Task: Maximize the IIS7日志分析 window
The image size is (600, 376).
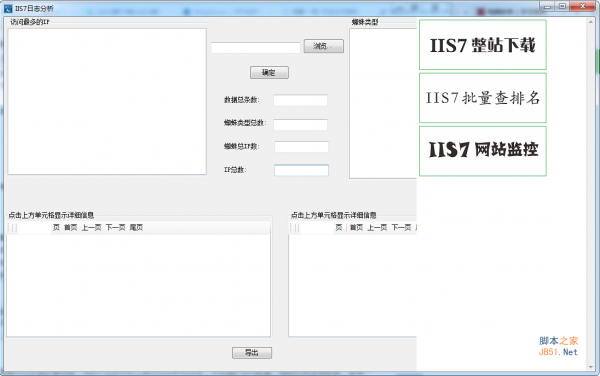Action: tap(562, 6)
